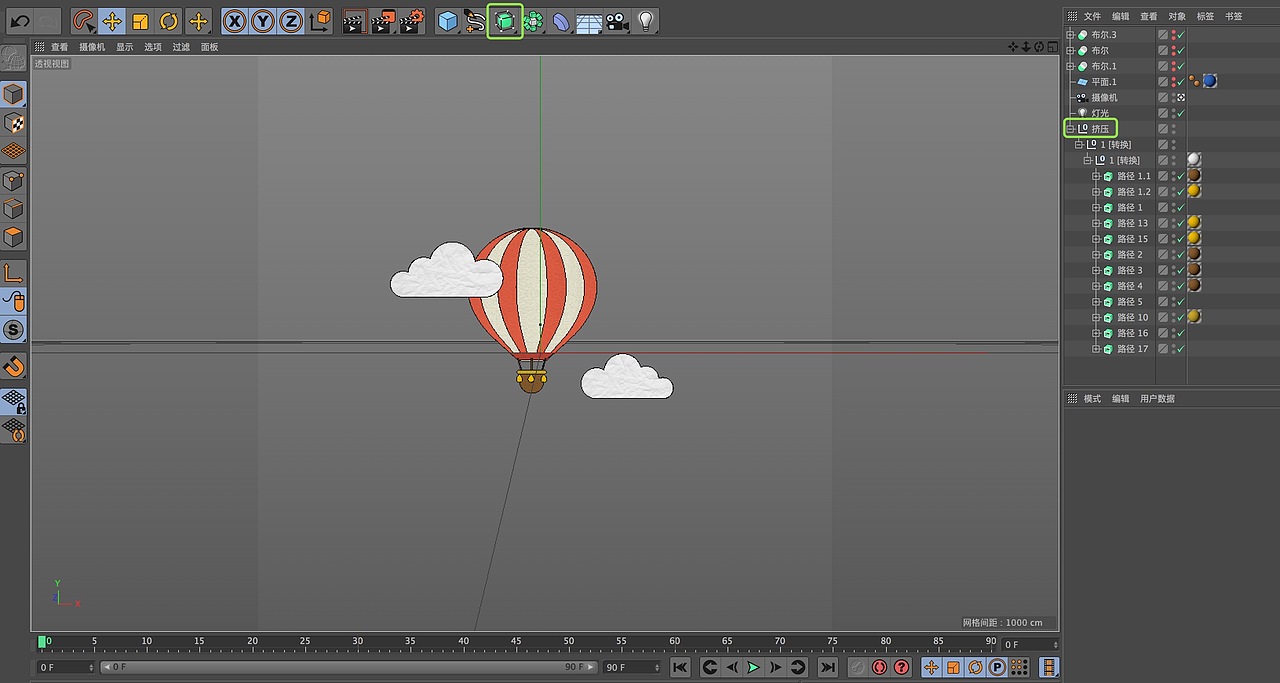The height and width of the screenshot is (683, 1280).
Task: Open the viewport 摄像机 menu
Action: pos(92,47)
